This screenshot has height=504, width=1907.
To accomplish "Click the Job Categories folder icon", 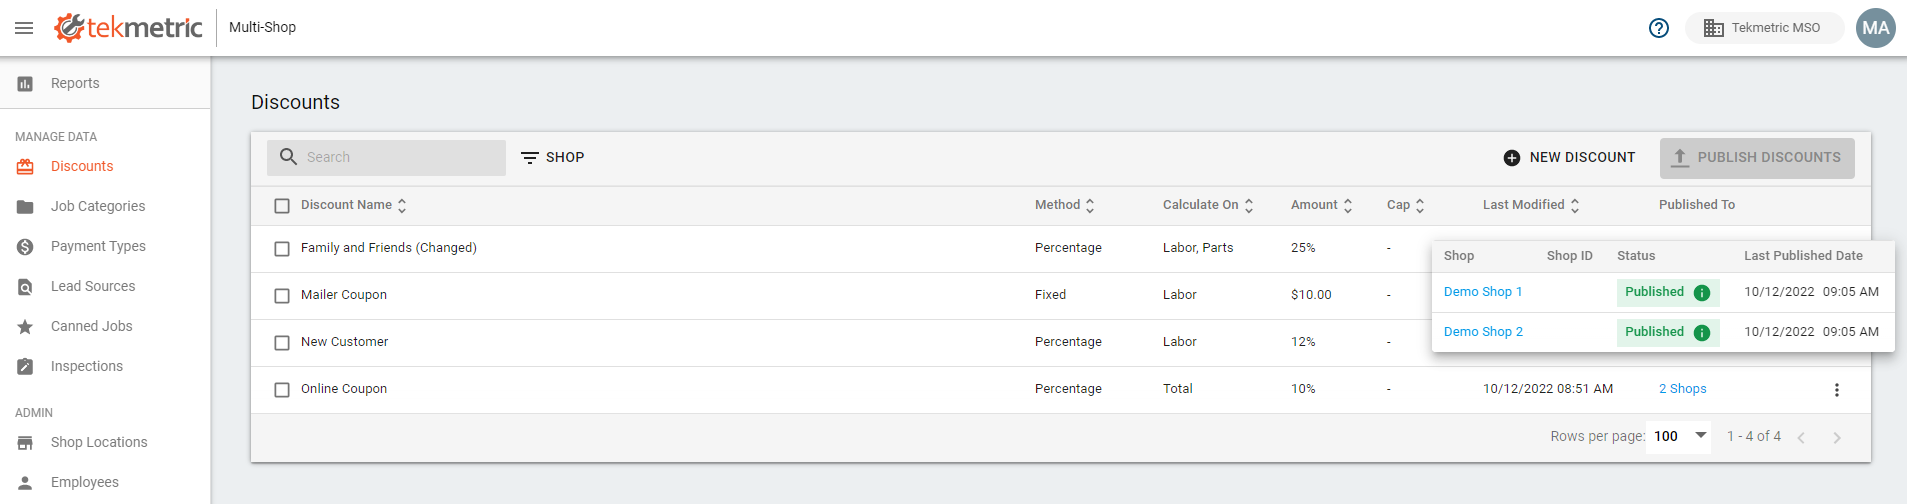I will [25, 207].
